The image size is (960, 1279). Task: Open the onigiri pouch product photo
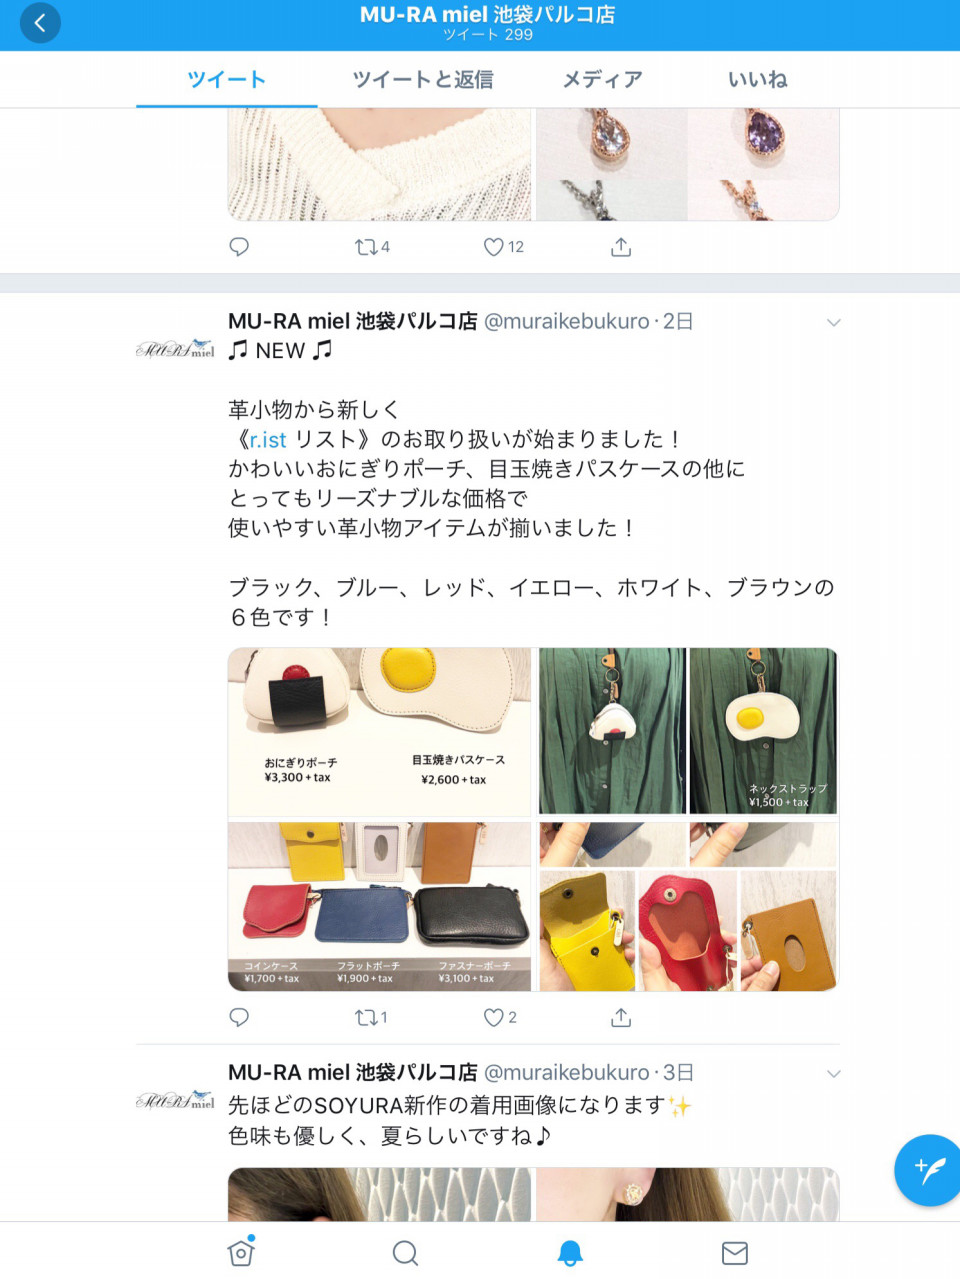point(380,732)
